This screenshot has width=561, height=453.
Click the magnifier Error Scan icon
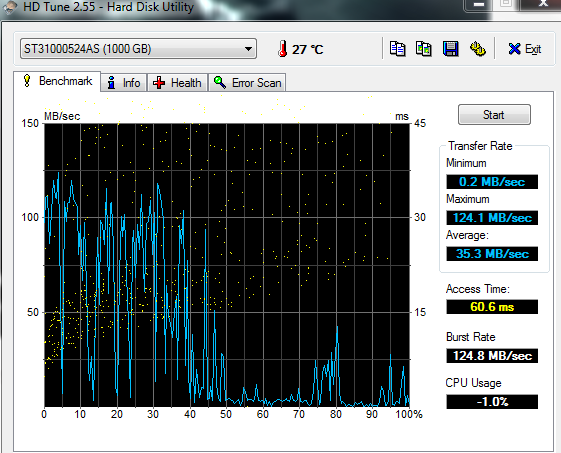point(220,82)
